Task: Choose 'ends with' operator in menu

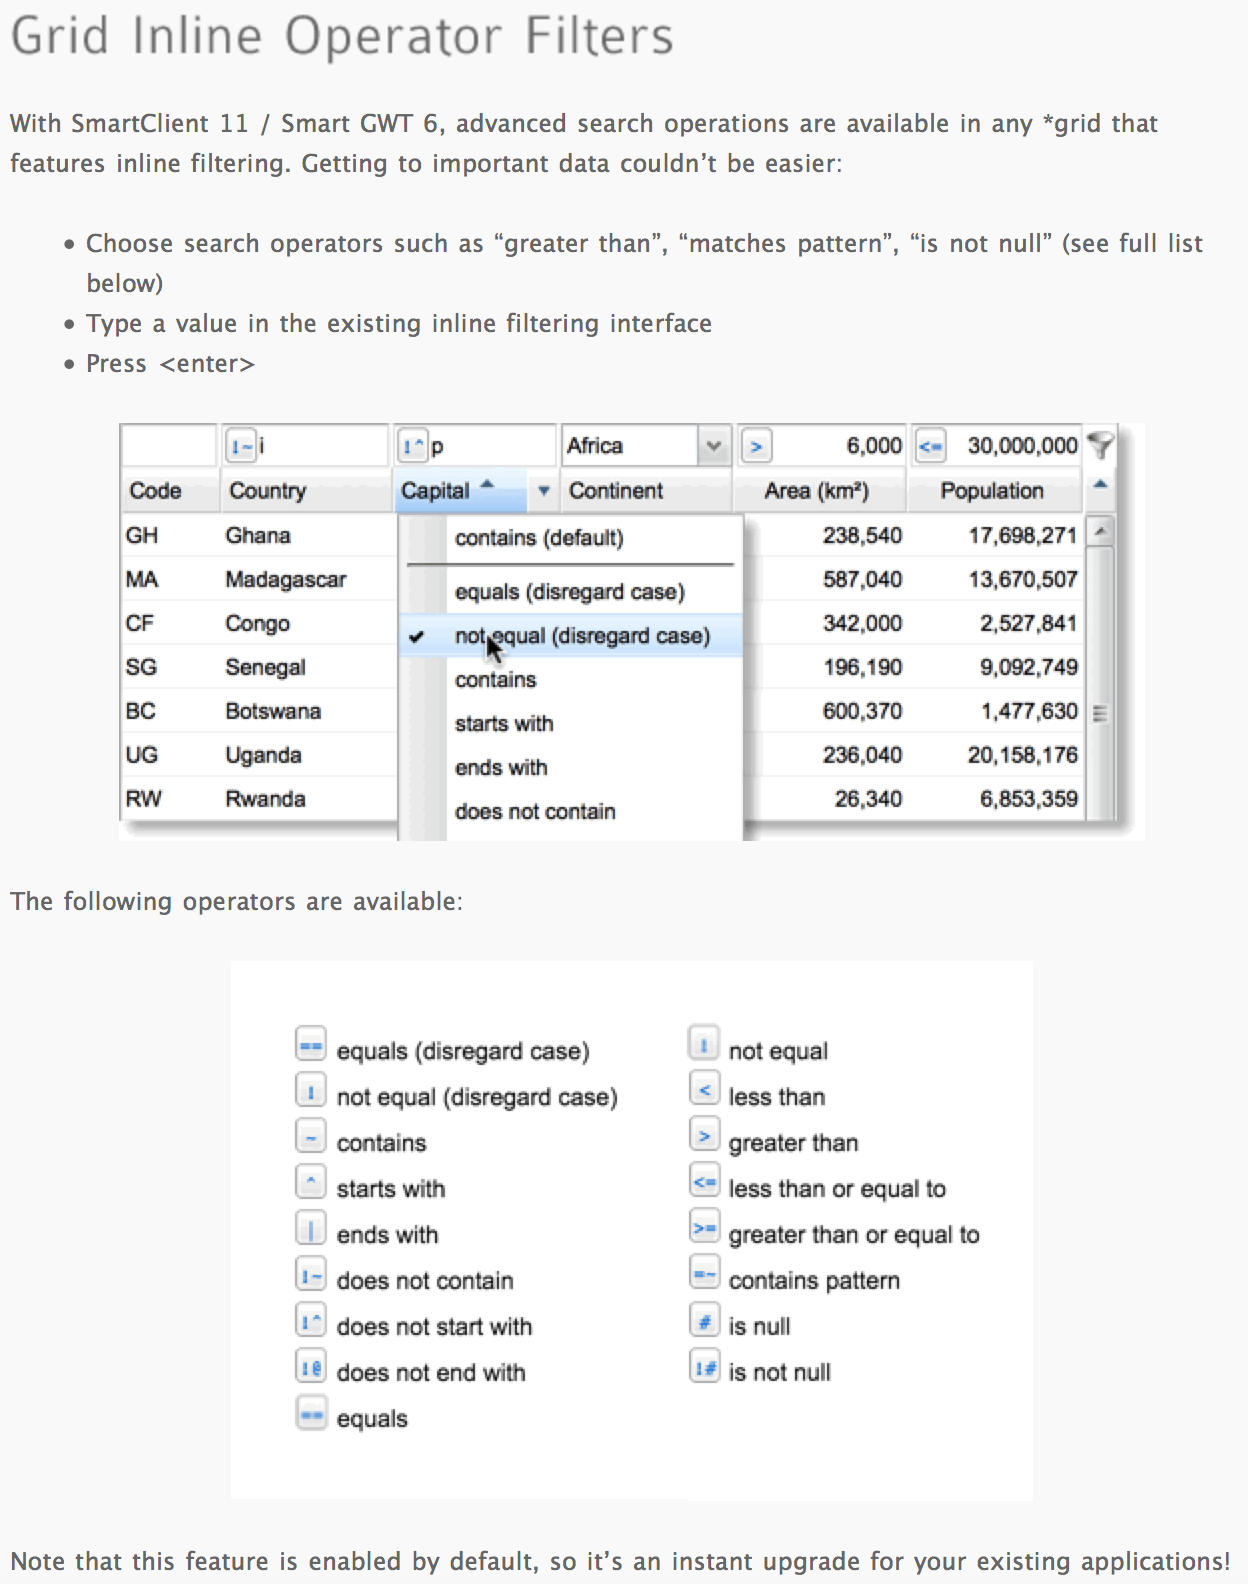Action: 570,768
